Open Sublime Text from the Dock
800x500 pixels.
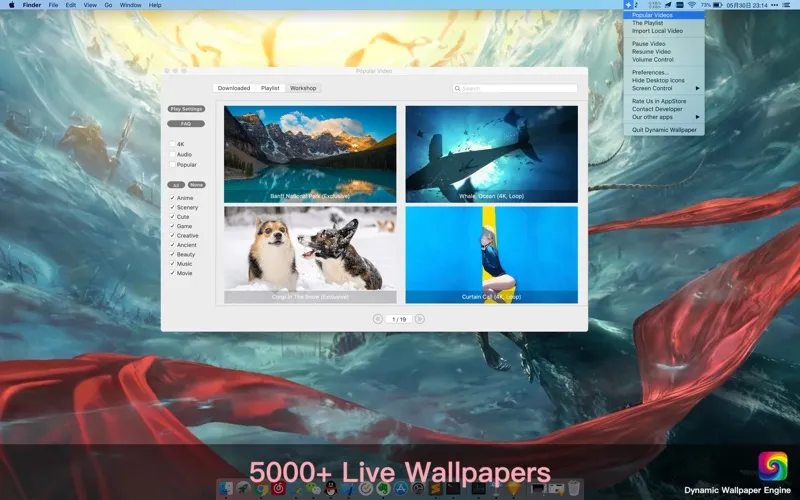click(x=435, y=489)
